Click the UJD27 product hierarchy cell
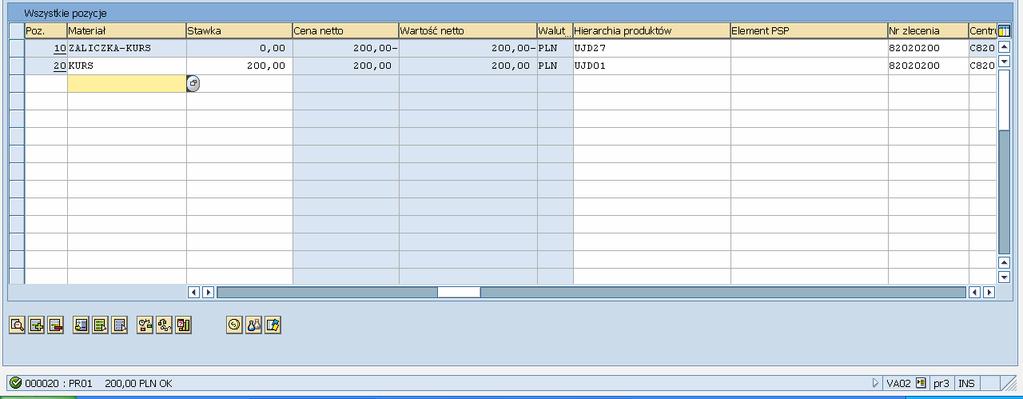 [651, 48]
